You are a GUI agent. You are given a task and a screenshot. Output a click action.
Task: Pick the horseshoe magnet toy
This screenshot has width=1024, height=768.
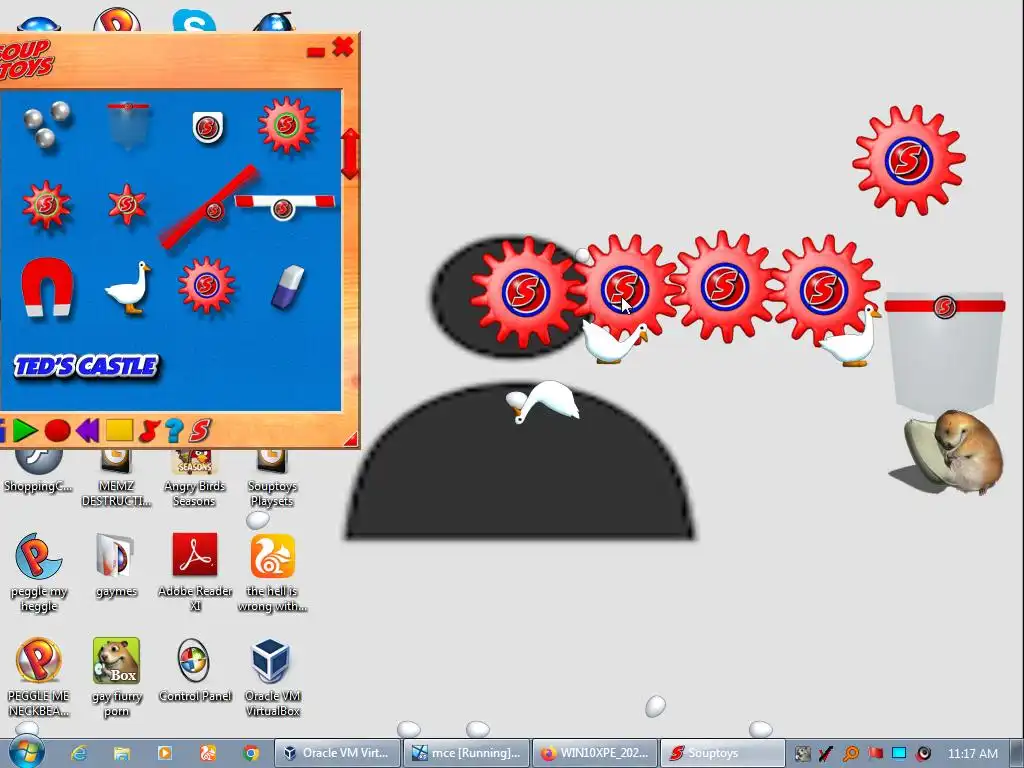(47, 287)
